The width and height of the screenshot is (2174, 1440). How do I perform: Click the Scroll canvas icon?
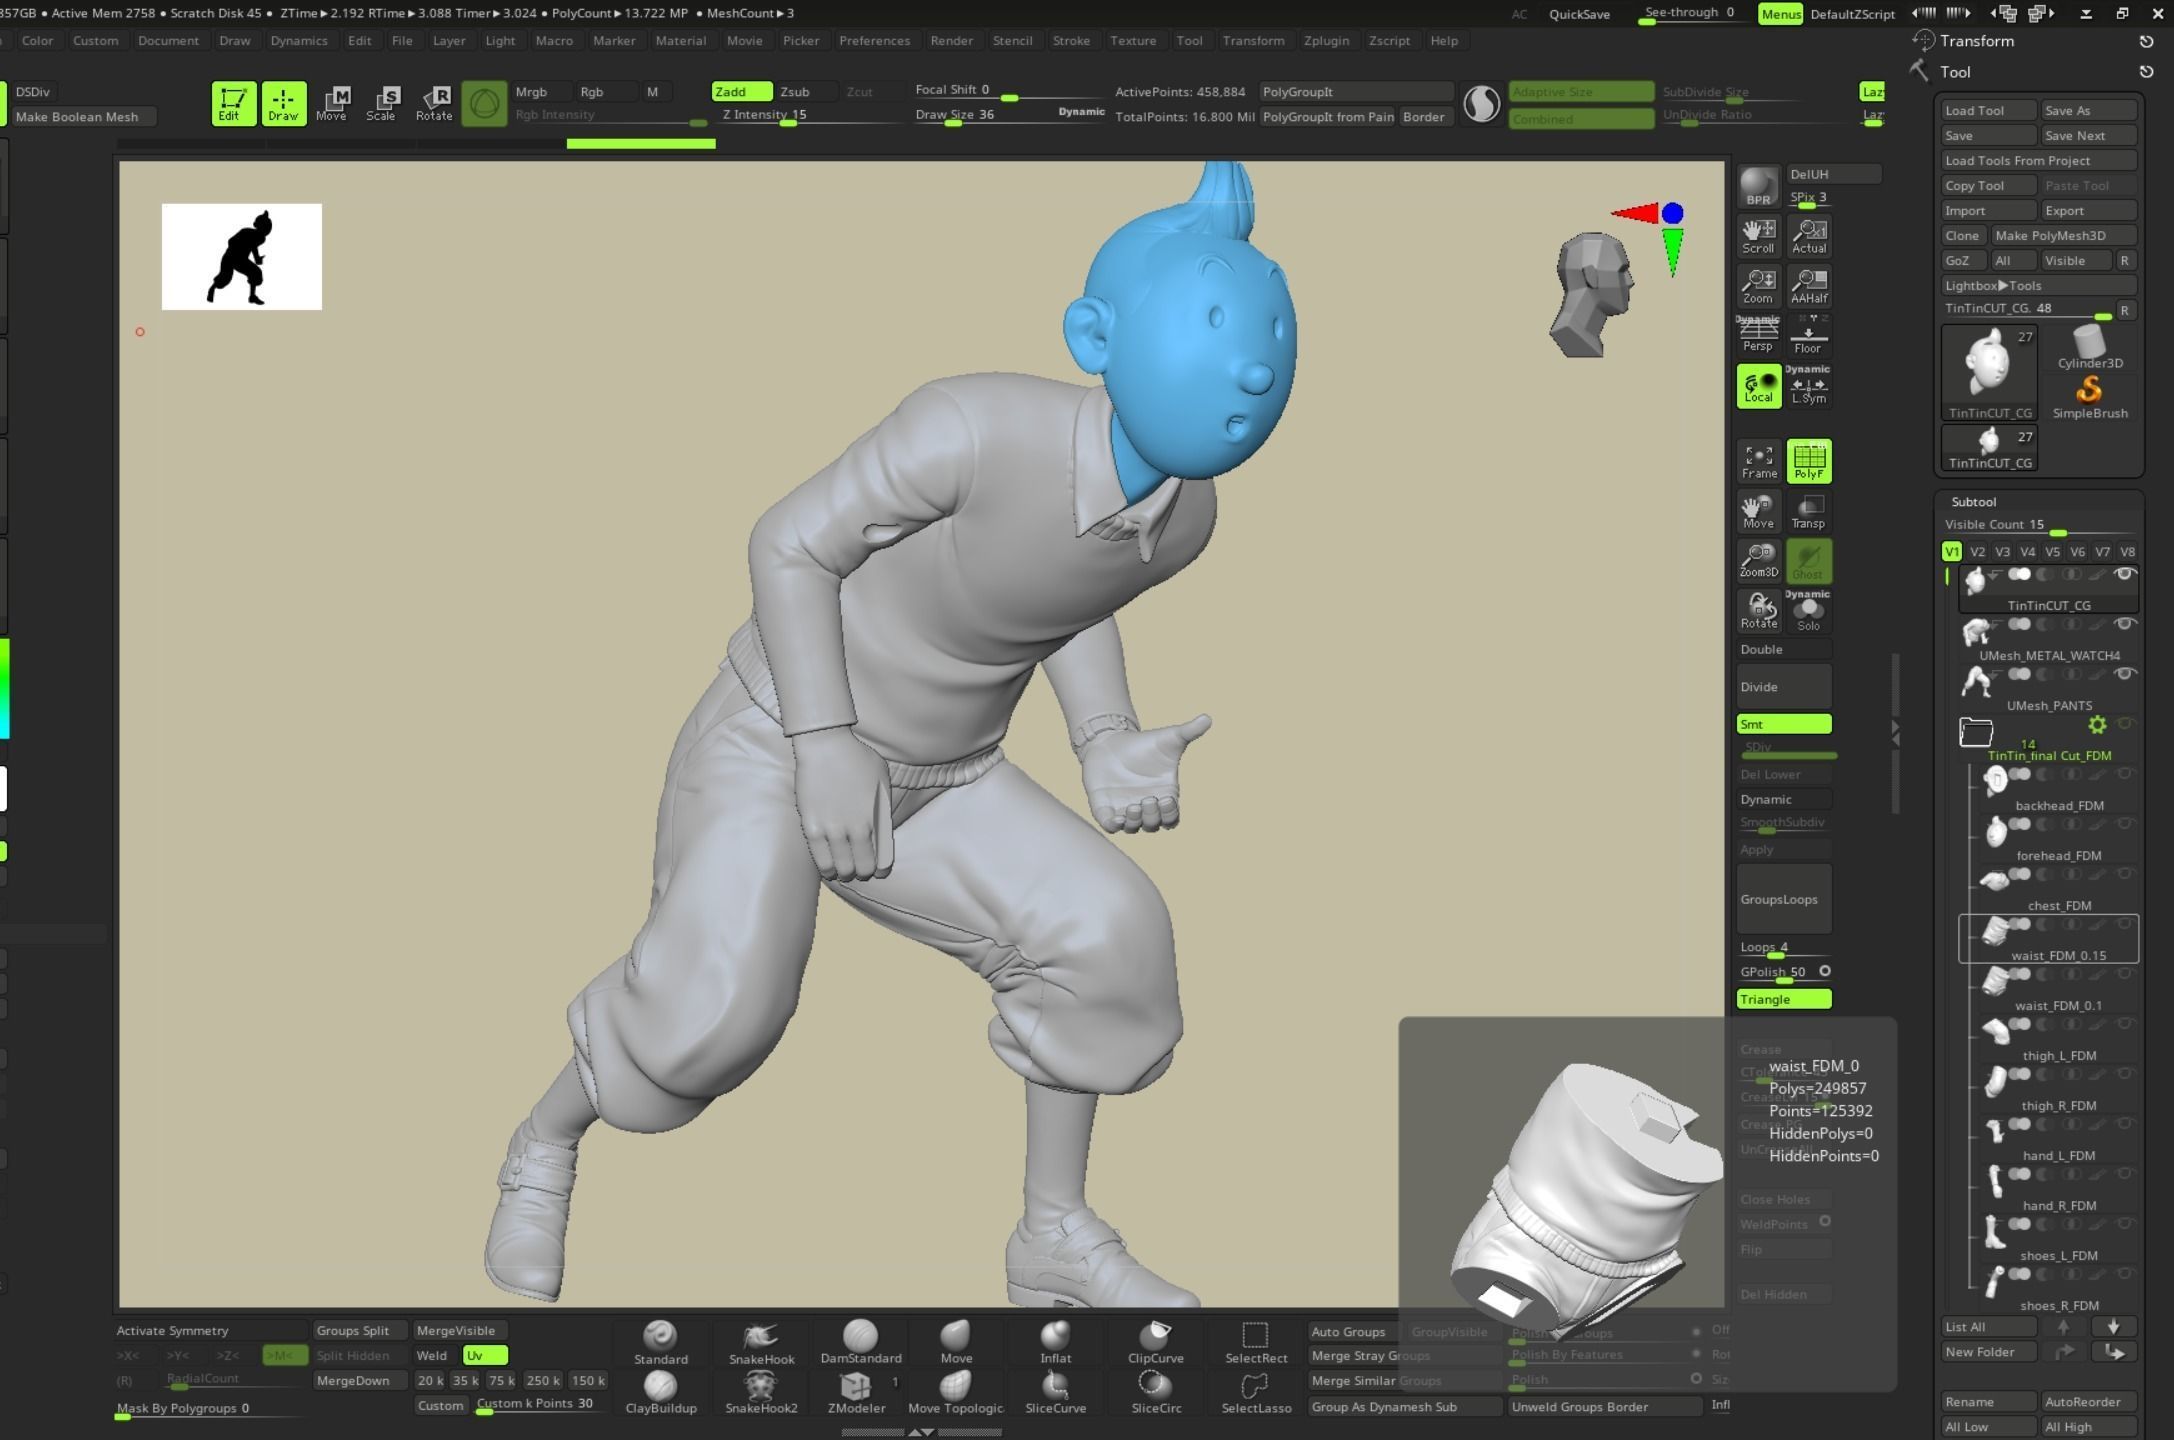pos(1758,236)
